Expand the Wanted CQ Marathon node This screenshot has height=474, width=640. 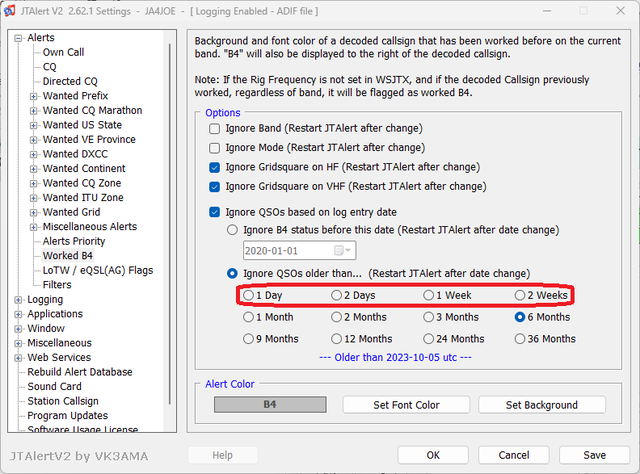point(33,111)
